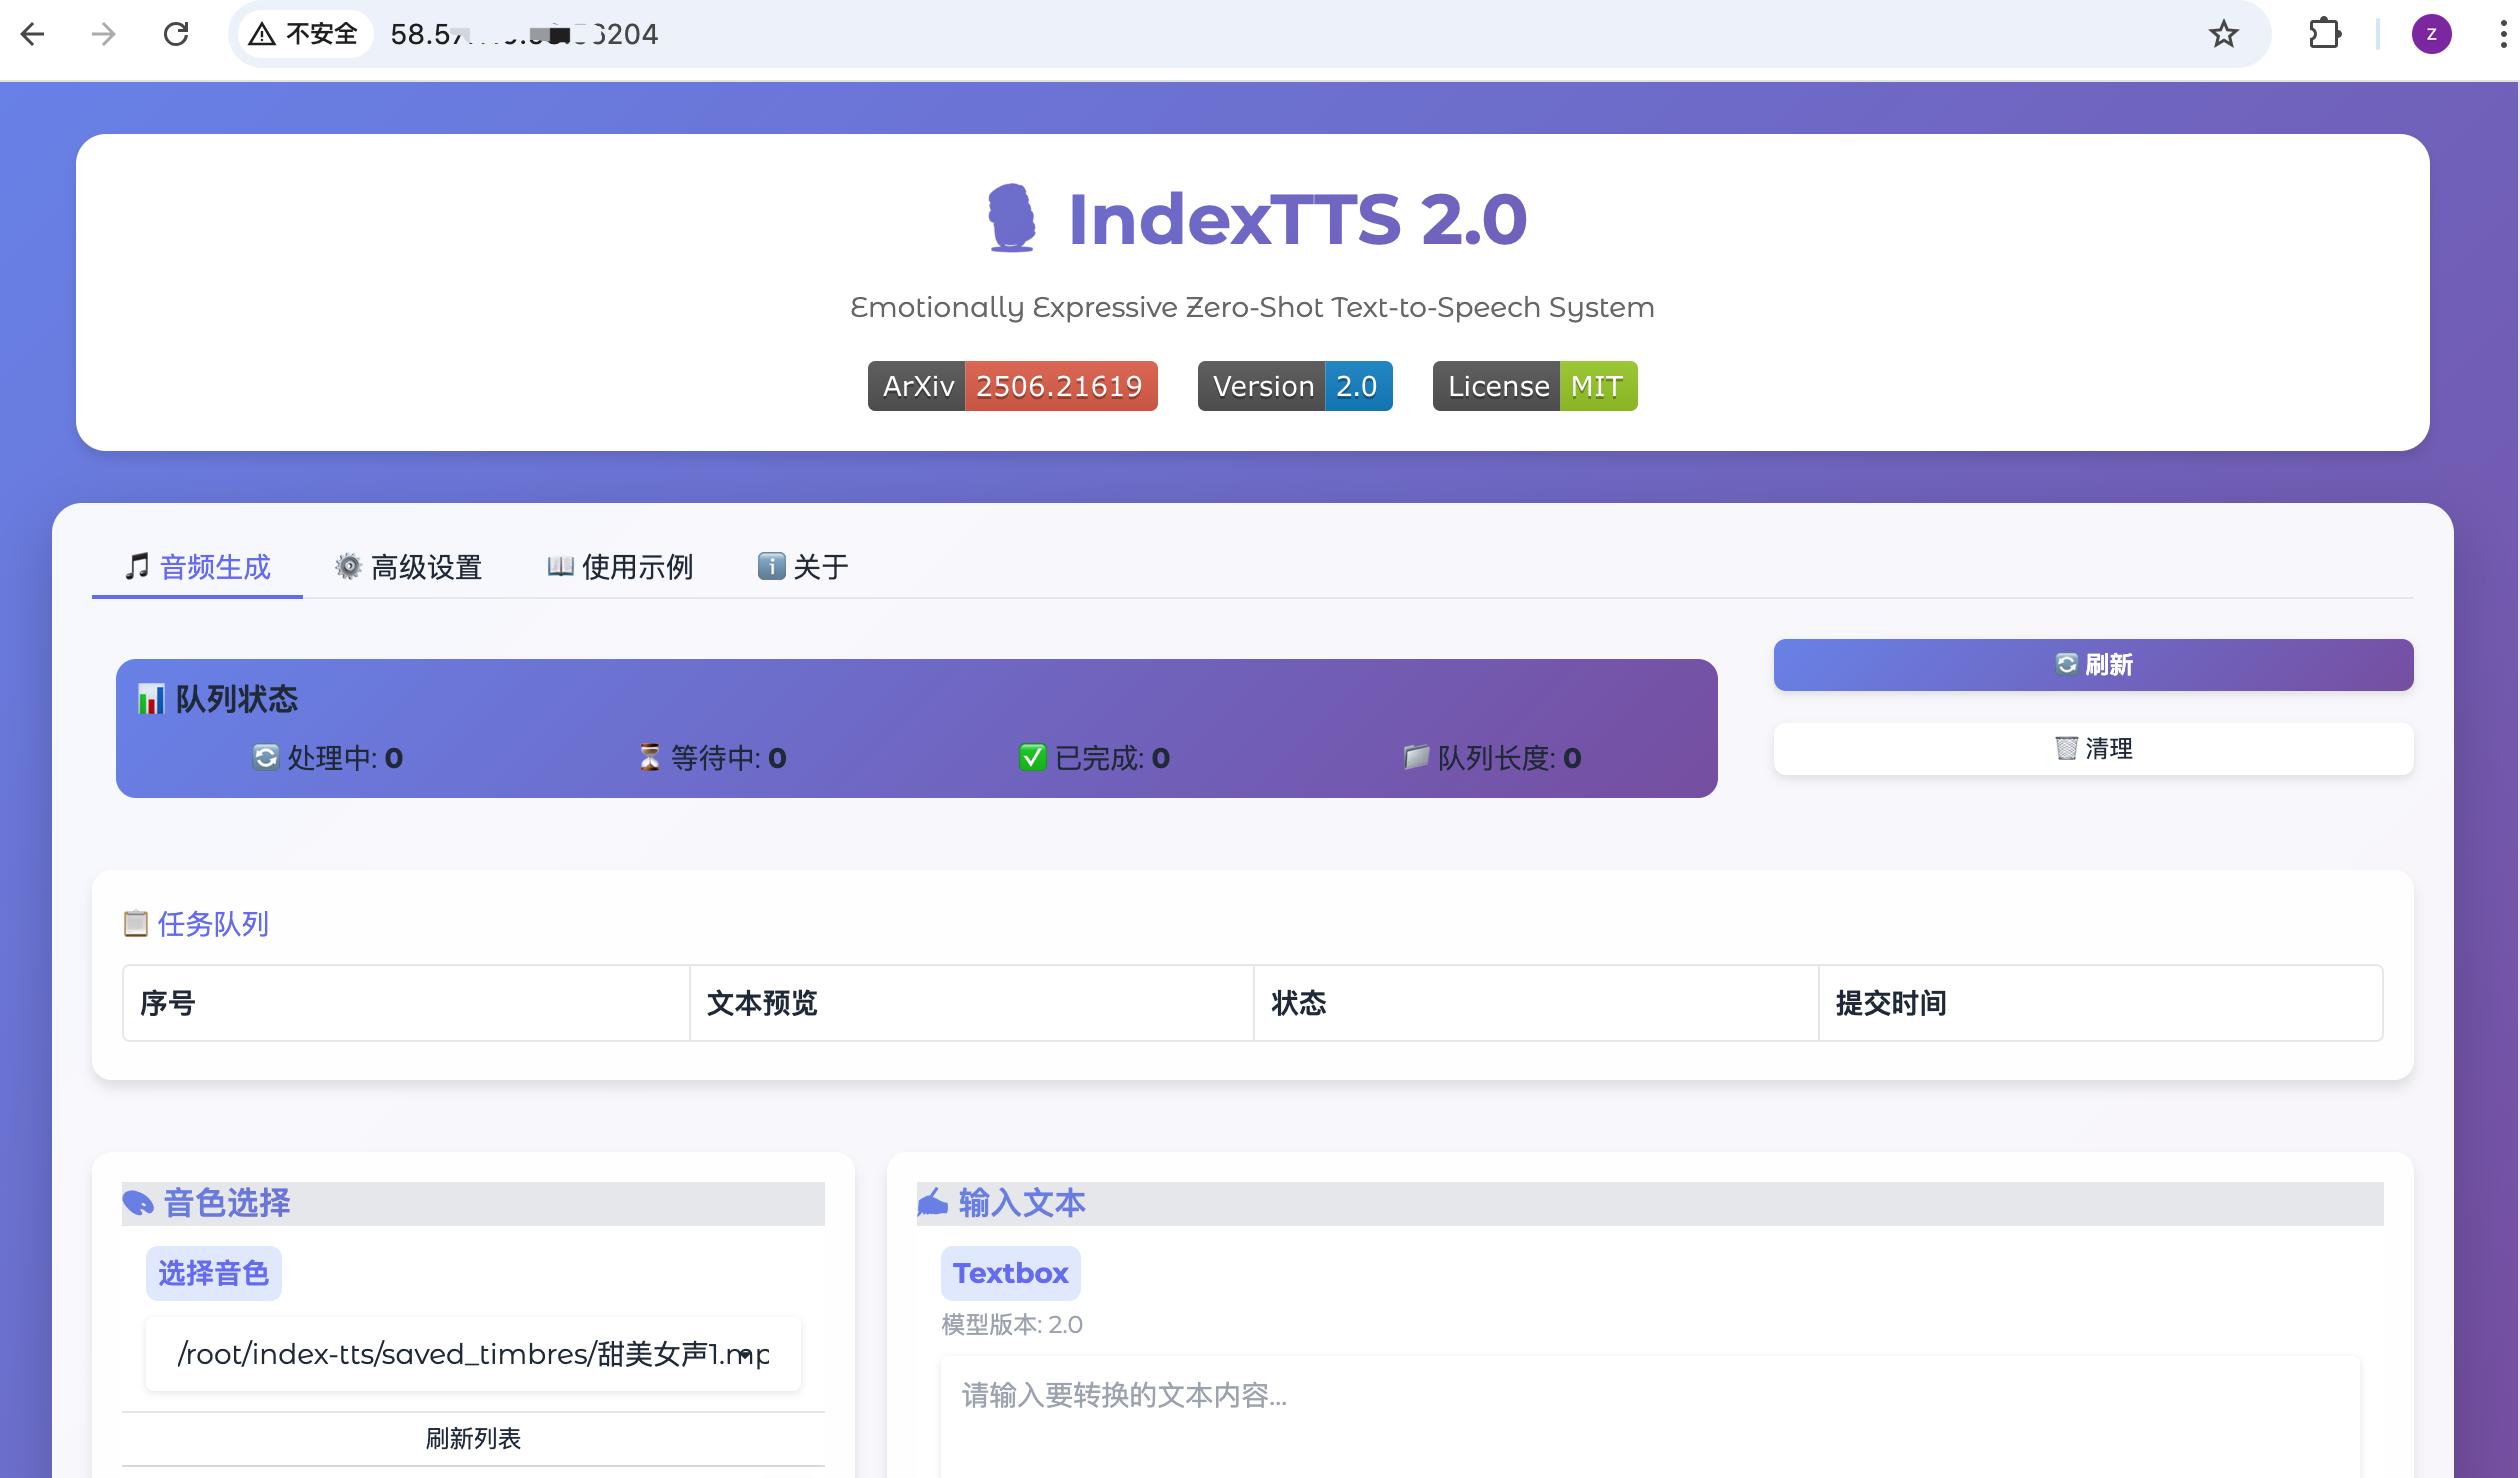Click the hourglass icon next to 等待中

click(651, 757)
